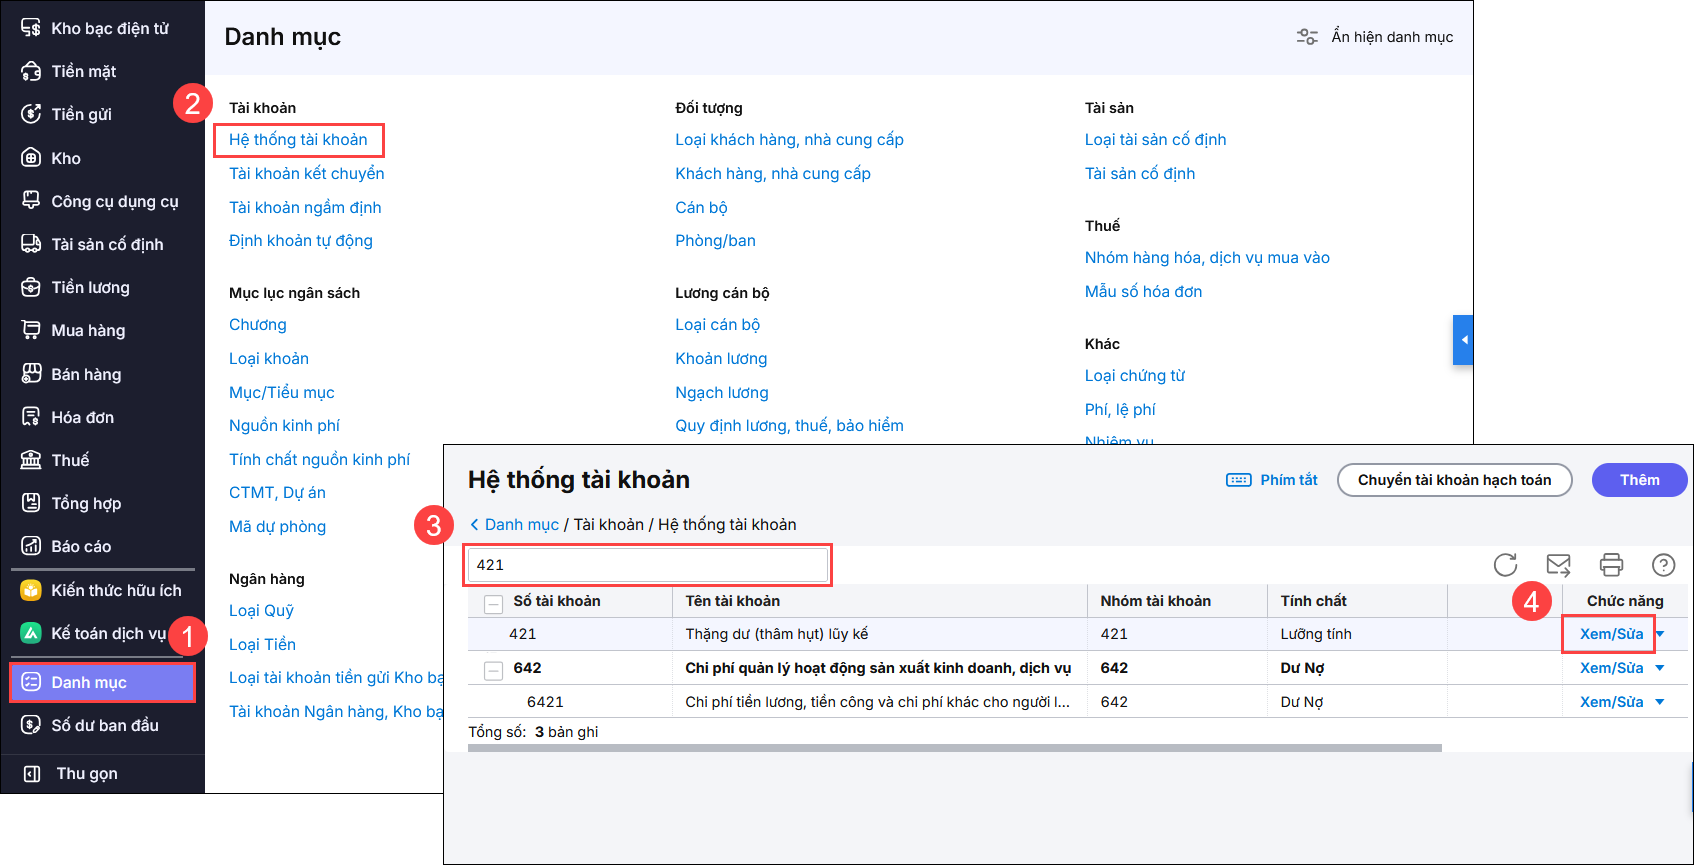Open Loại tài sản cố định link

click(x=1155, y=140)
